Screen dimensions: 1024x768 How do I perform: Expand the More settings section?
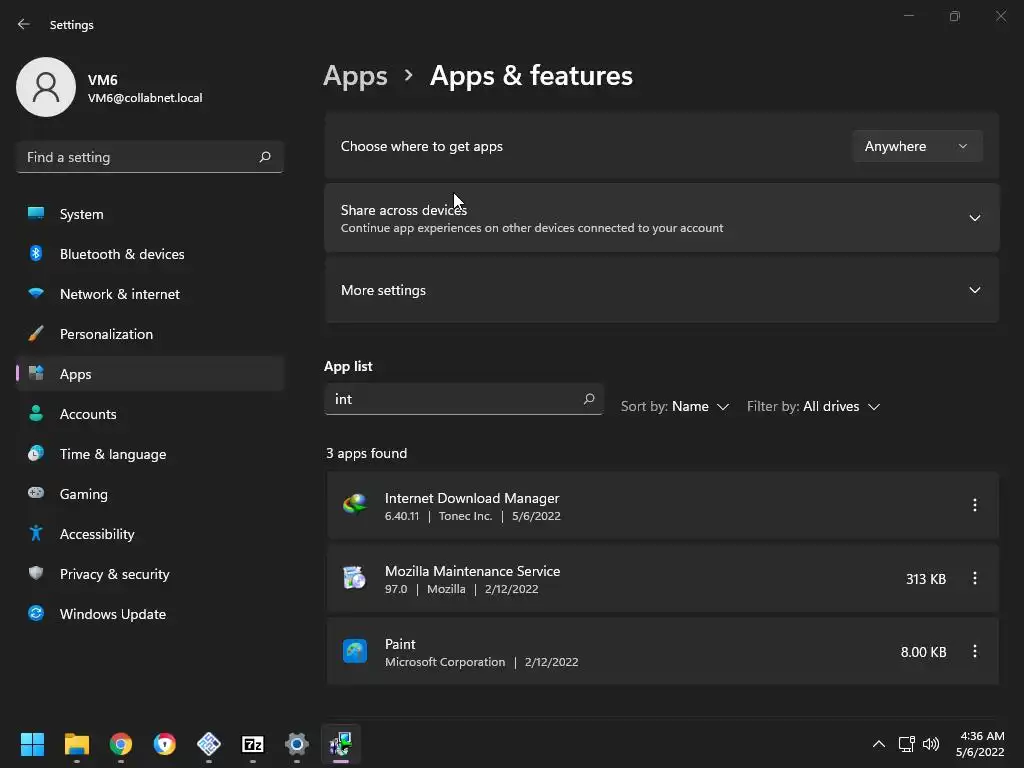click(x=974, y=290)
